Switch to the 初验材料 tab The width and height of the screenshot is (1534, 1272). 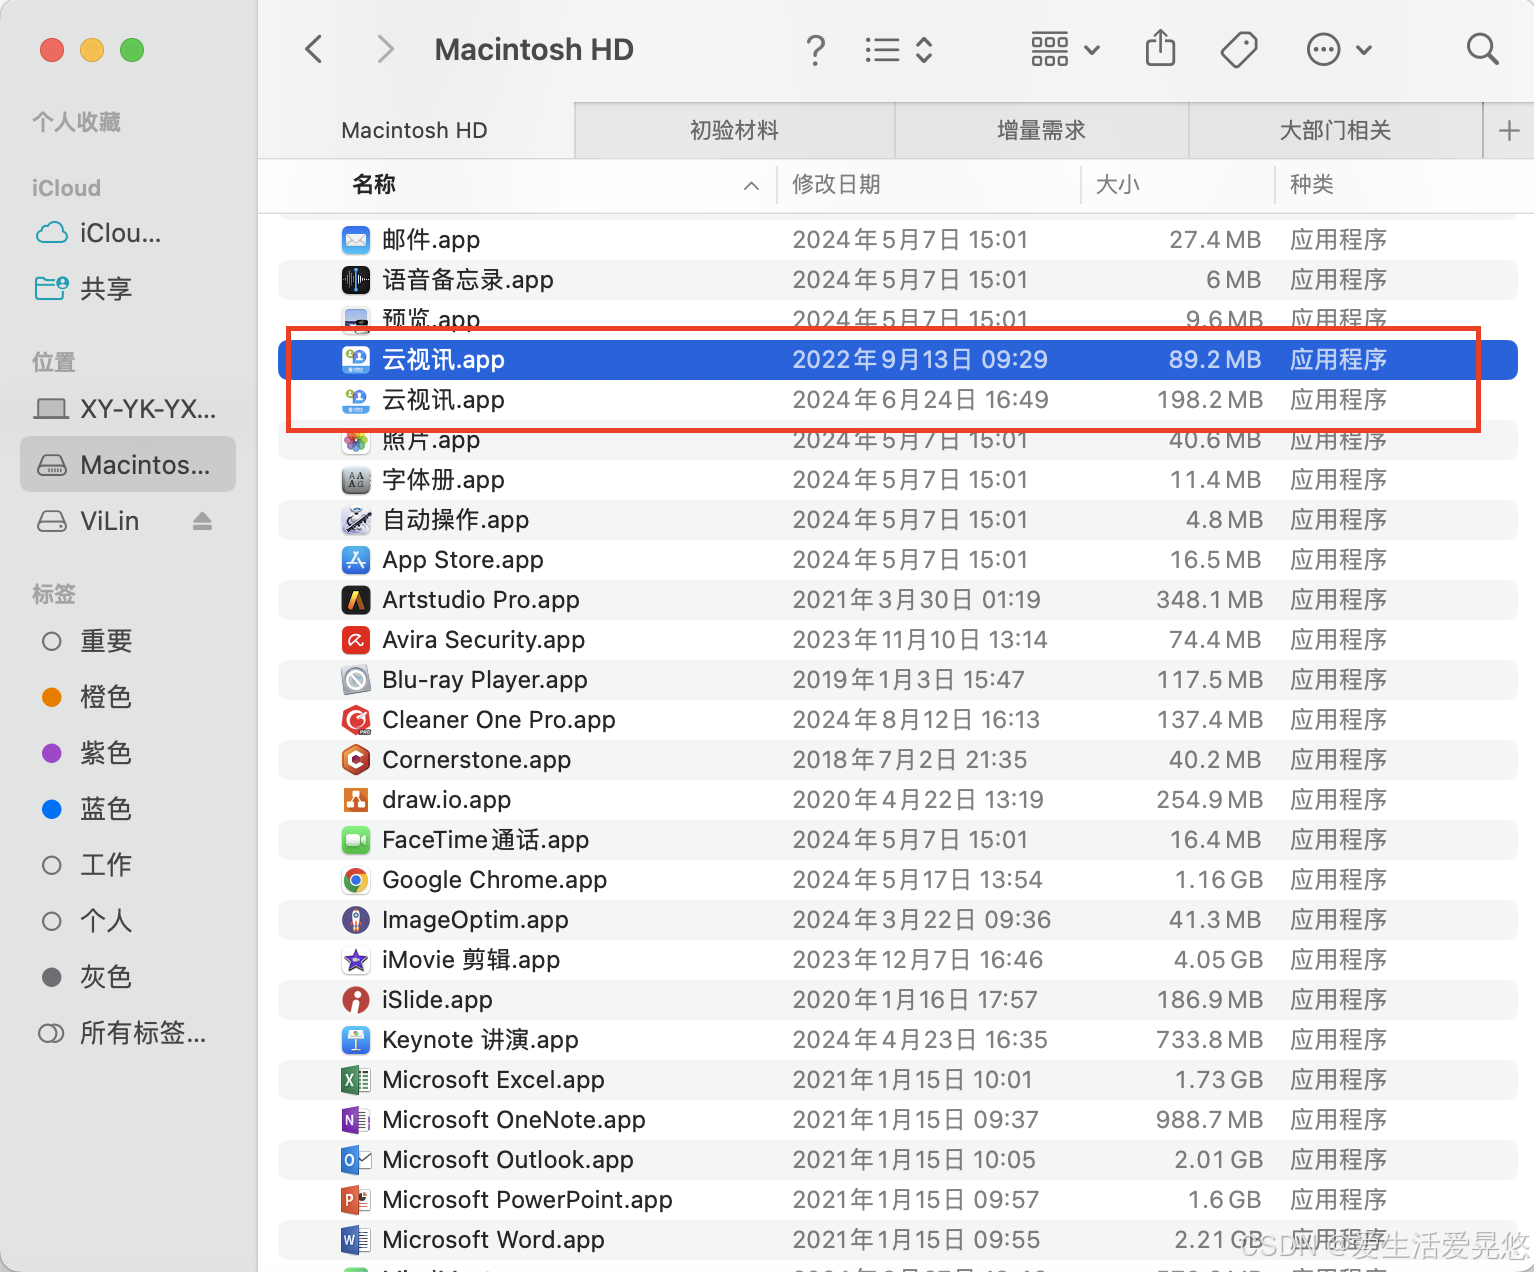point(733,130)
